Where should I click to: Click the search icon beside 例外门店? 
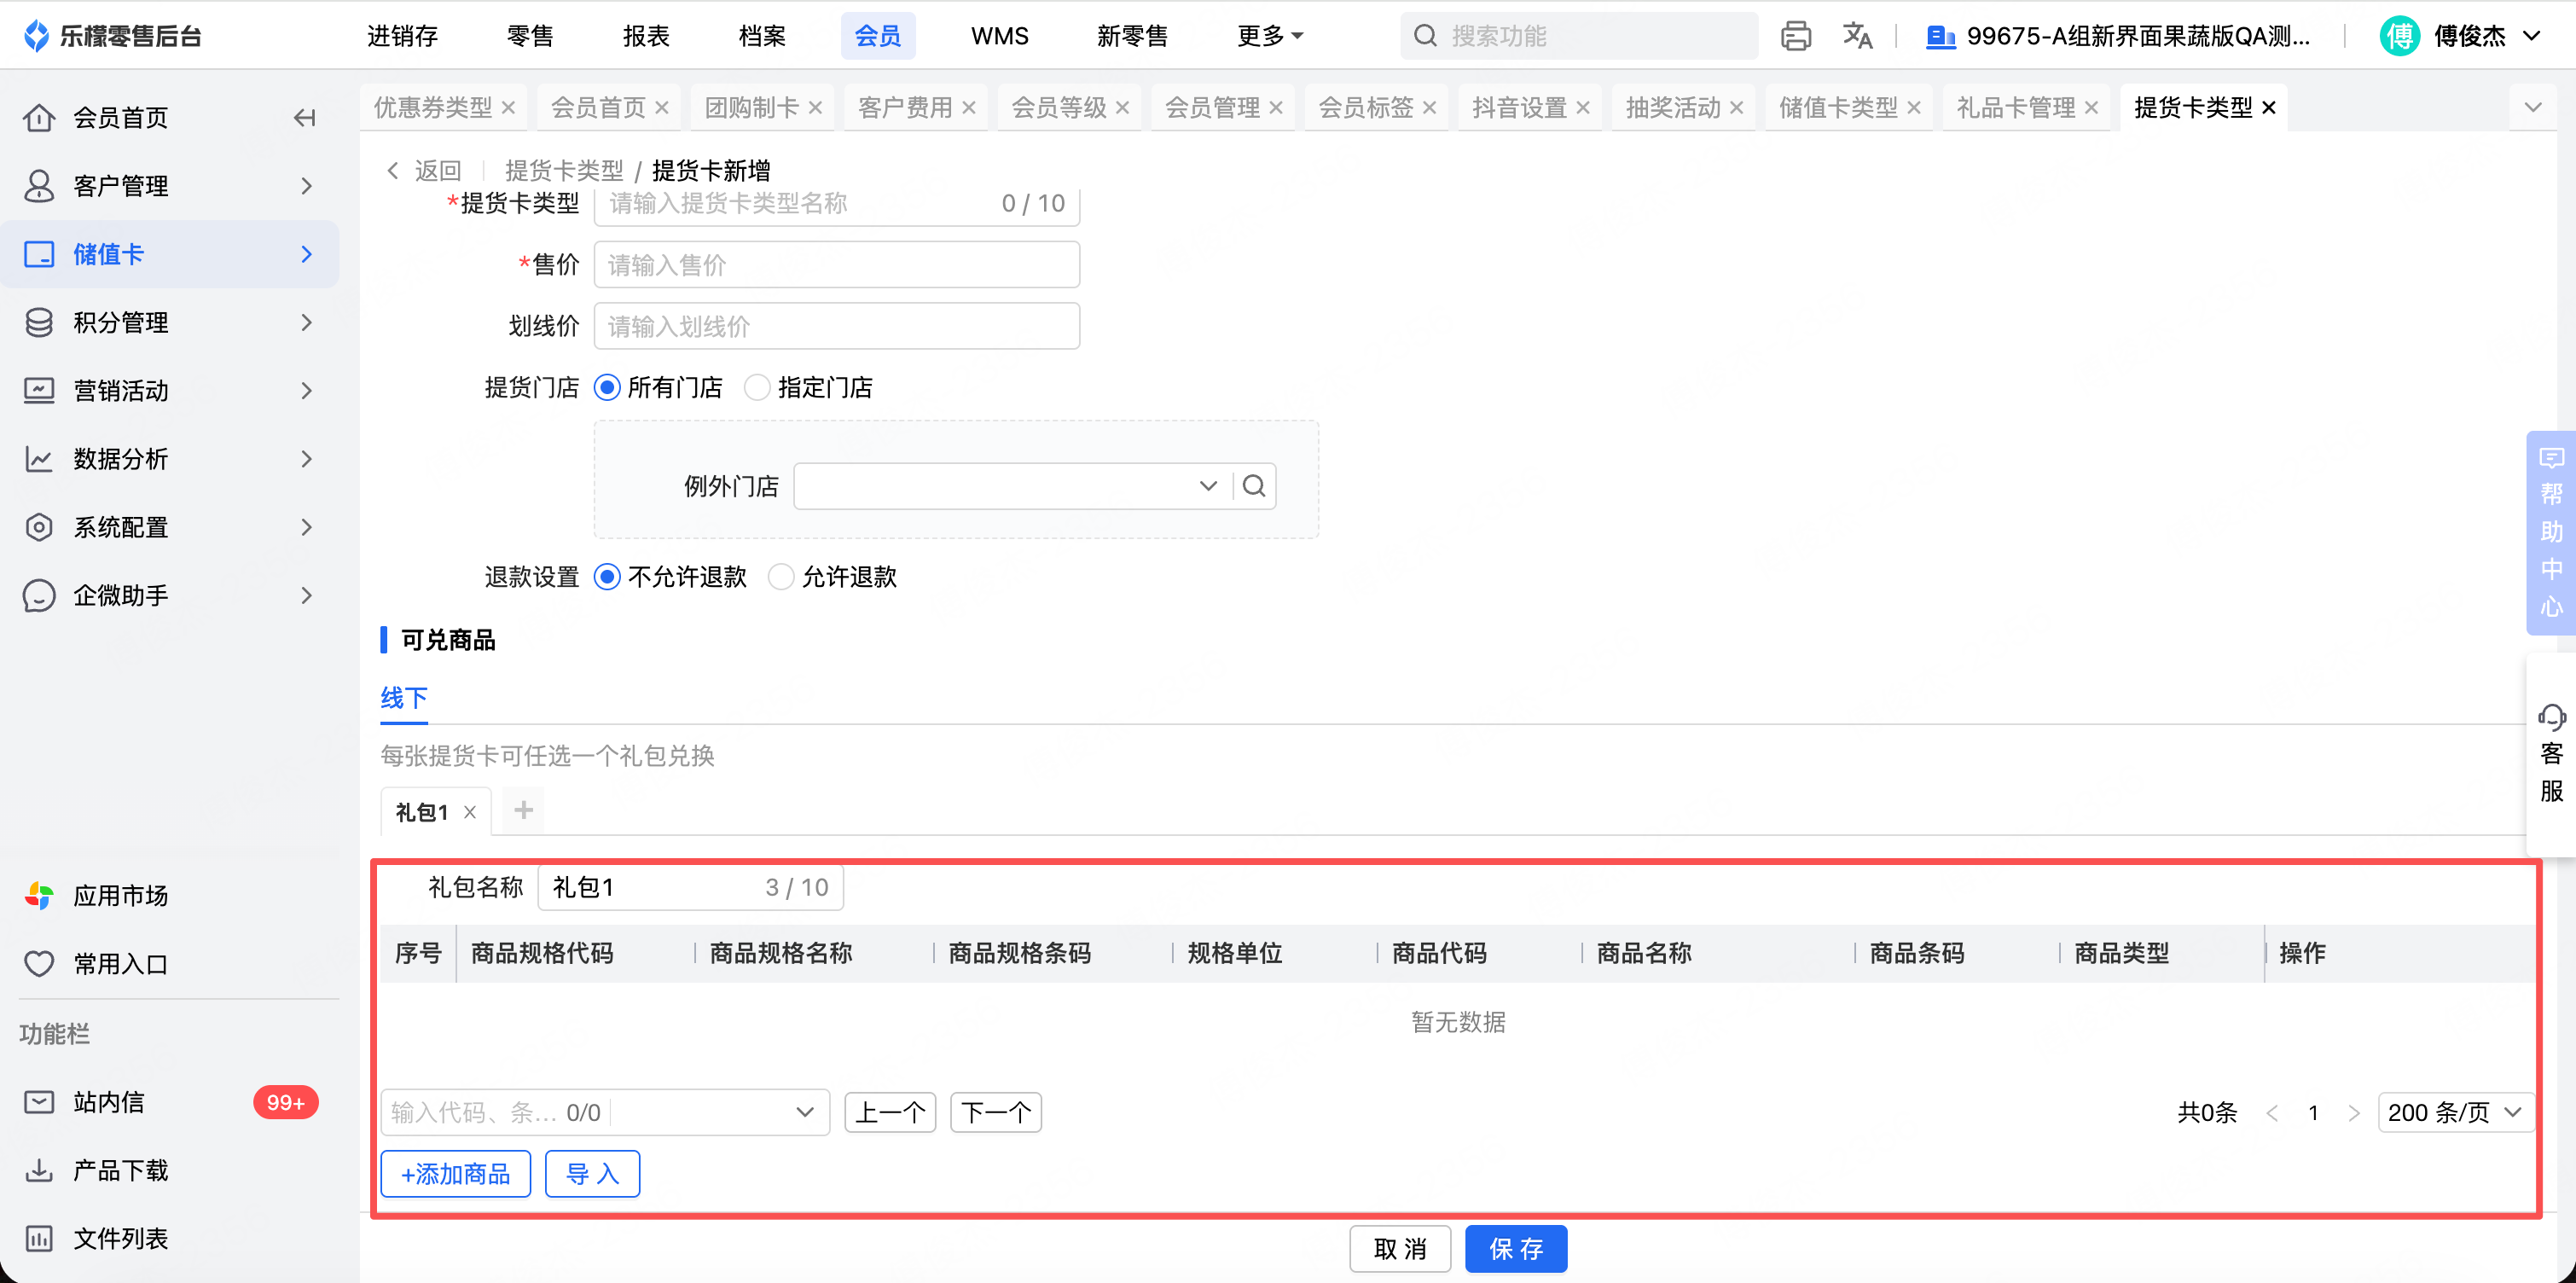click(1254, 486)
